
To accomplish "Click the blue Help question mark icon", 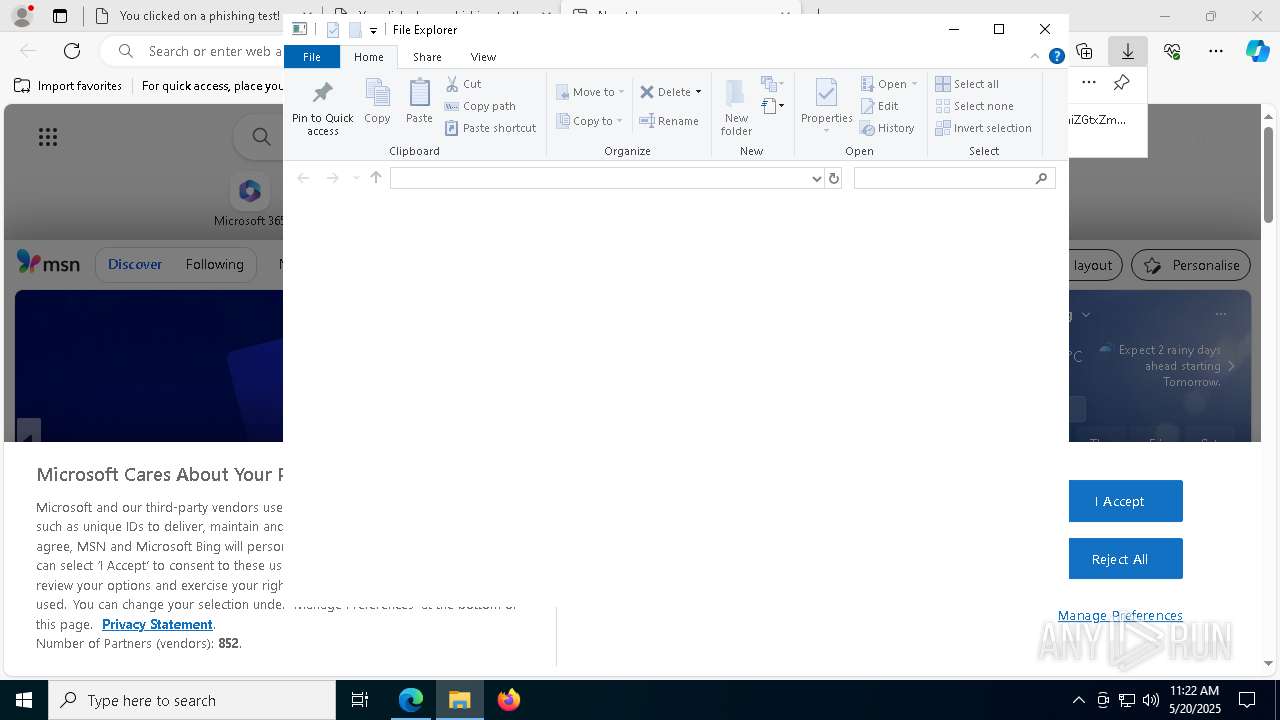I will (1056, 56).
